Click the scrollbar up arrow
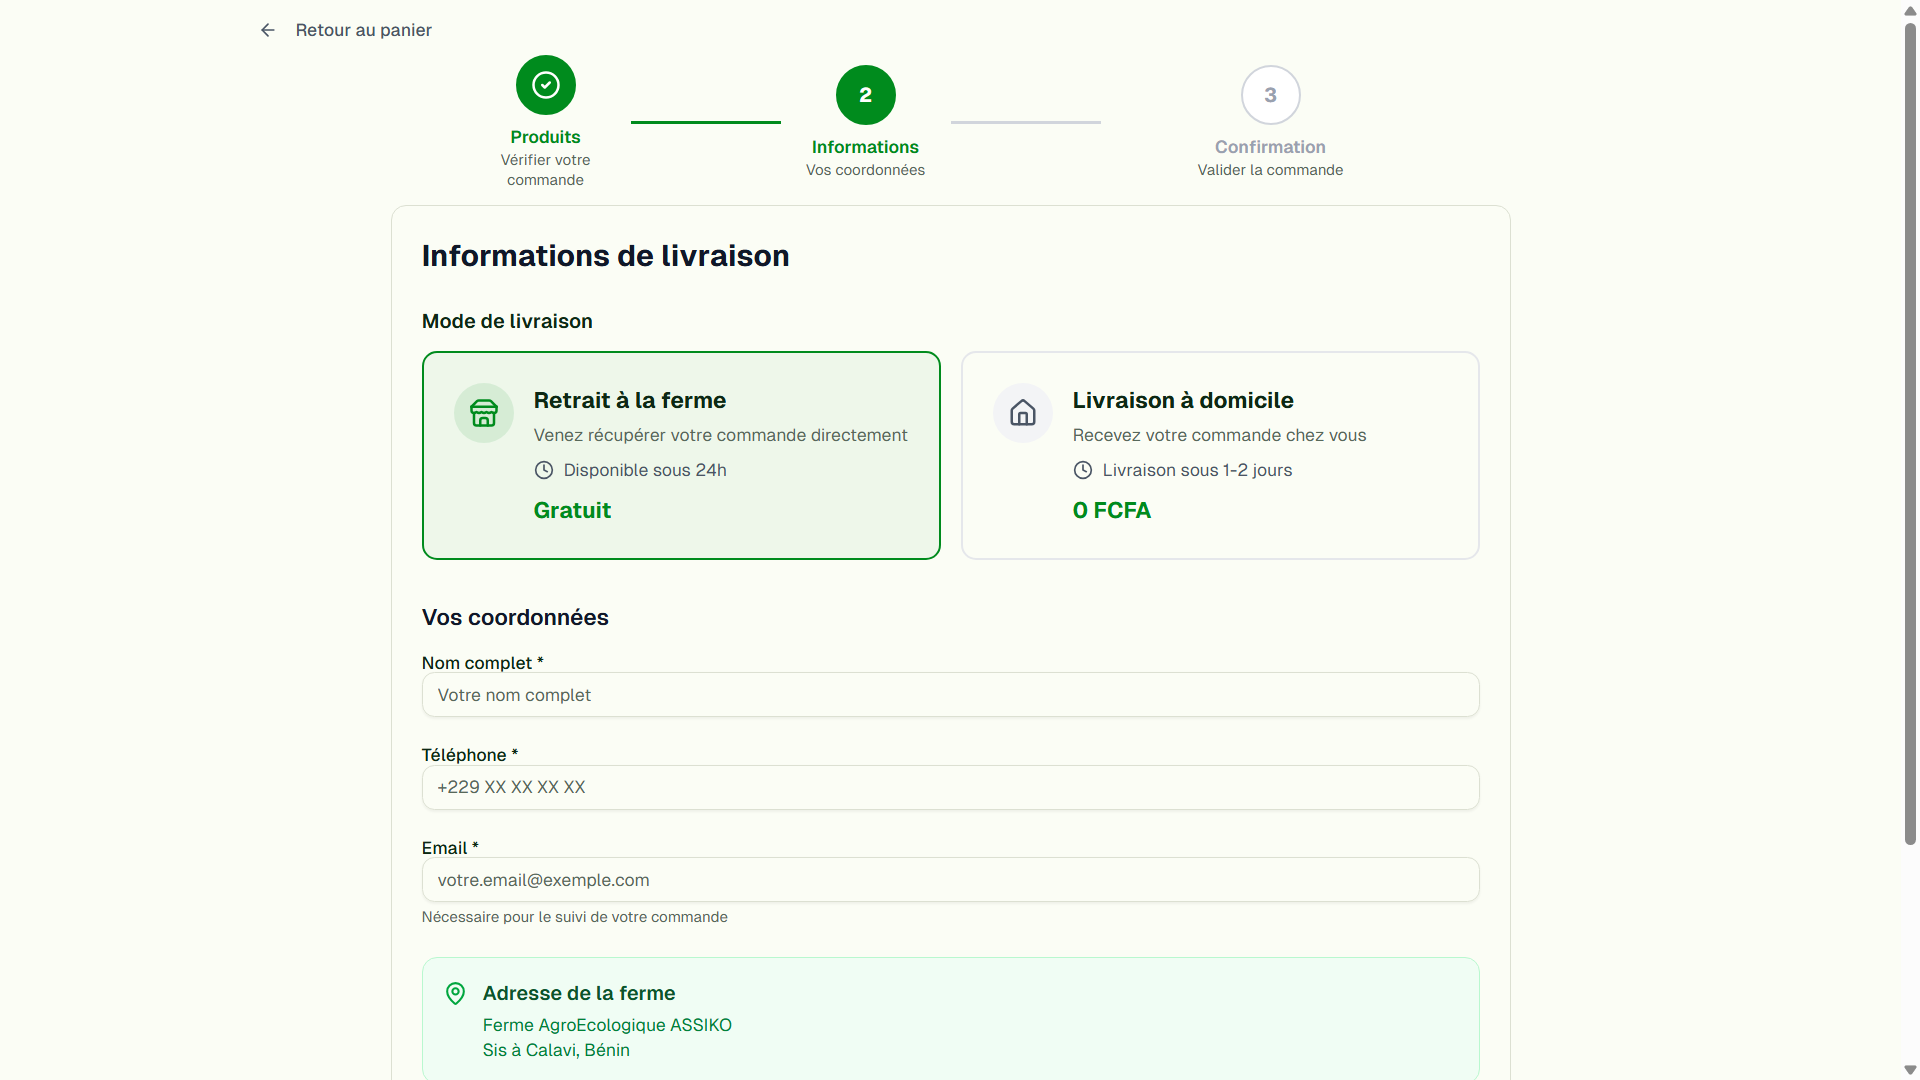The height and width of the screenshot is (1080, 1920). [1908, 11]
